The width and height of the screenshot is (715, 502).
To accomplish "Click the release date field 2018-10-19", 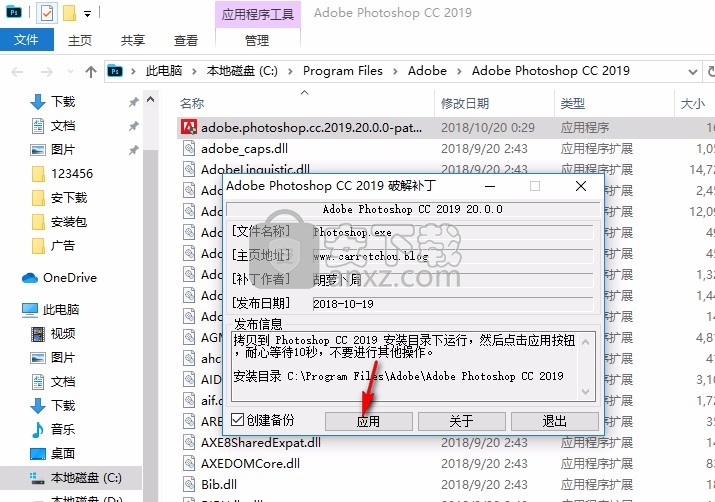I will tap(453, 304).
